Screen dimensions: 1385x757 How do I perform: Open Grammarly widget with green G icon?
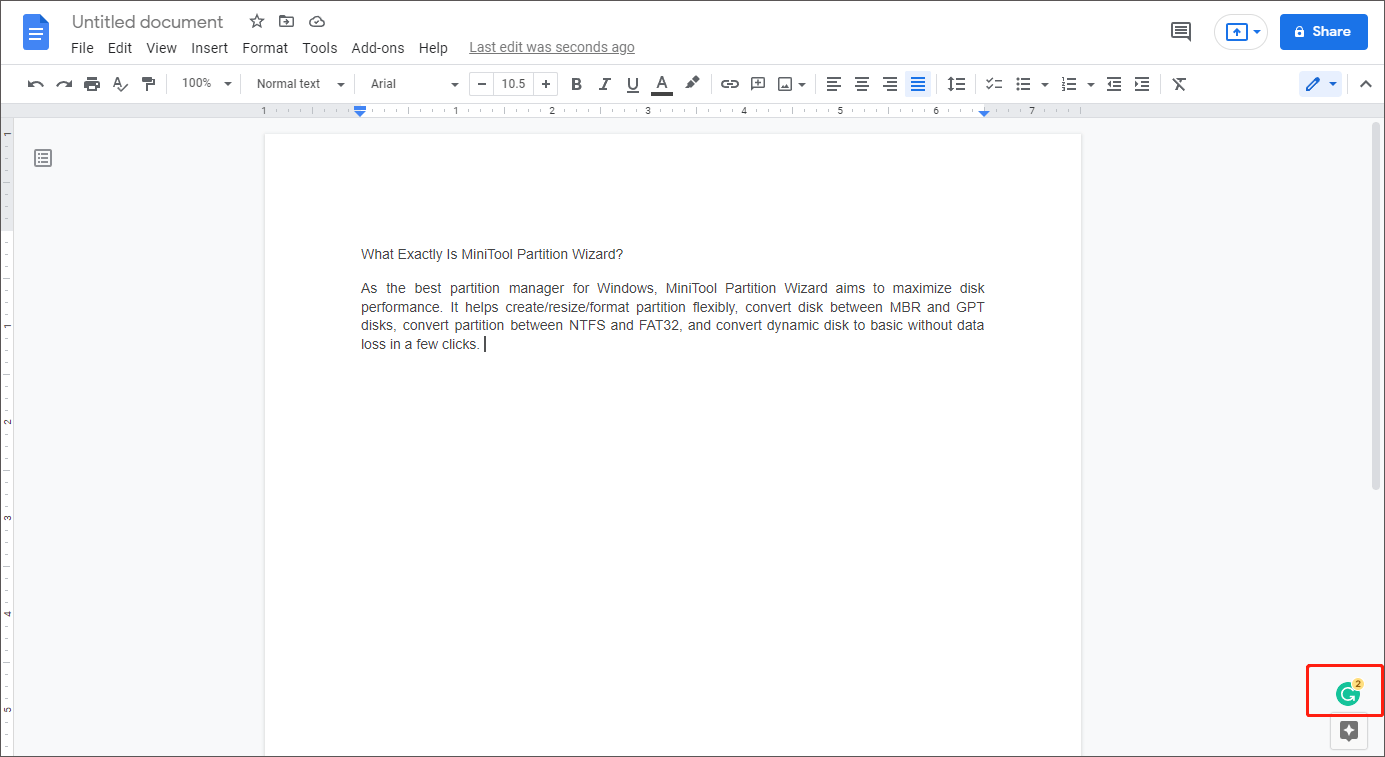coord(1347,692)
